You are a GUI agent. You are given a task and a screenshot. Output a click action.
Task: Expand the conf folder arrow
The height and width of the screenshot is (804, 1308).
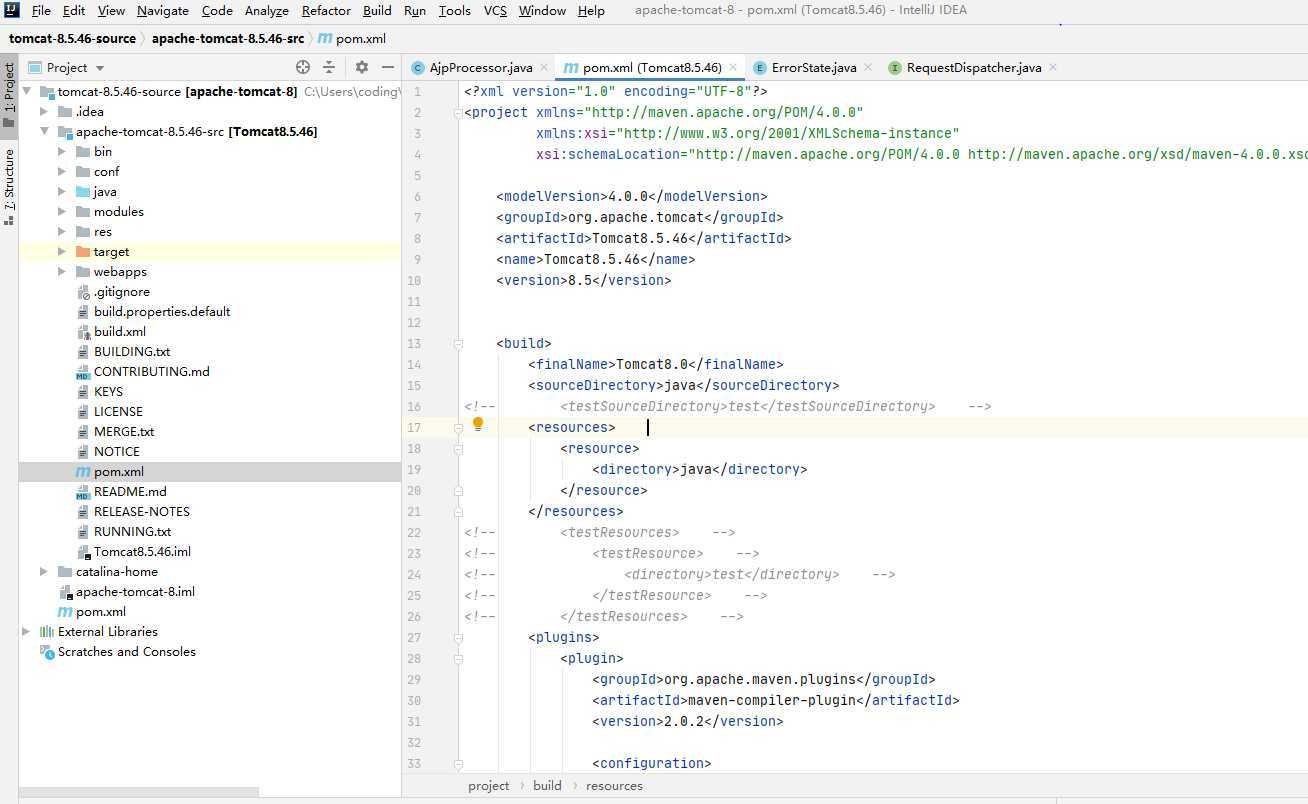[x=62, y=171]
